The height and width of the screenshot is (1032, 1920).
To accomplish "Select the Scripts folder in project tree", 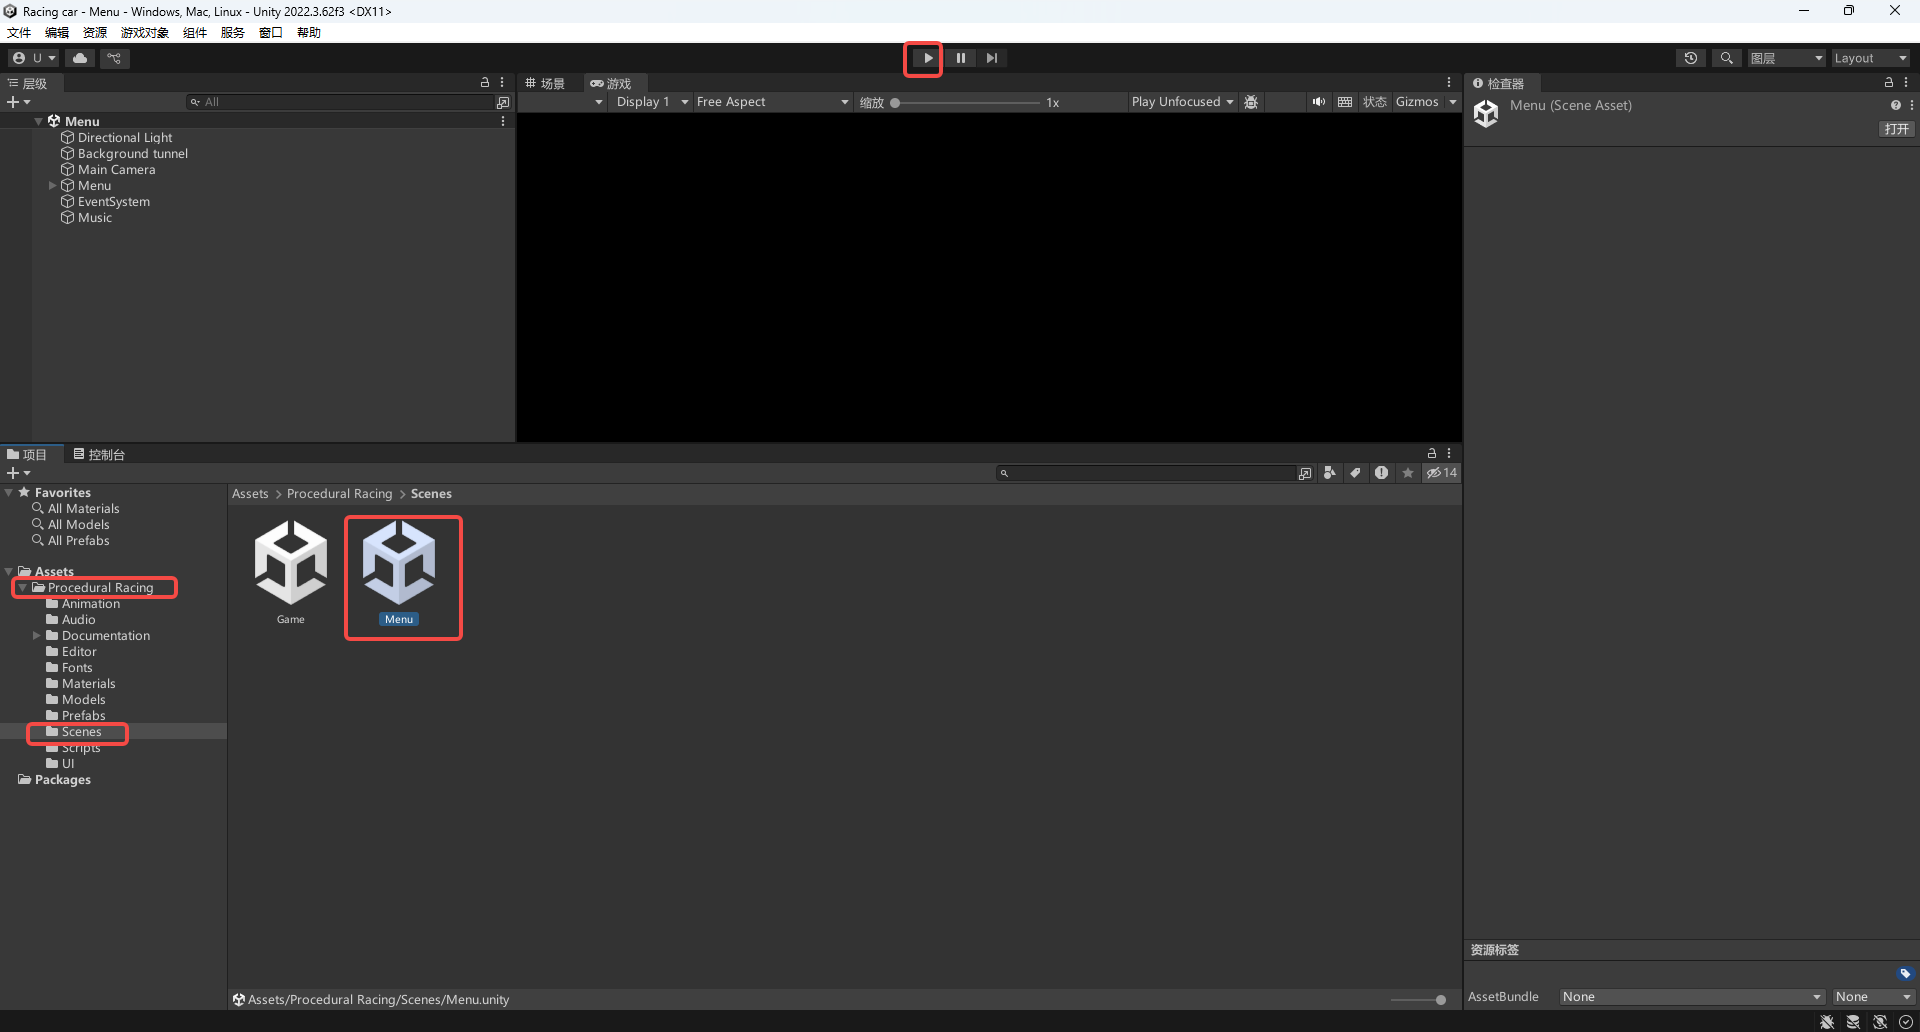I will tap(81, 748).
